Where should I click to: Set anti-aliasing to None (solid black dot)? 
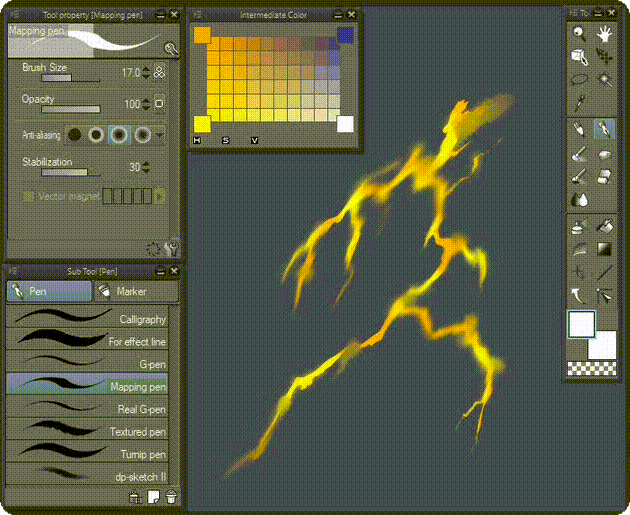[x=75, y=135]
